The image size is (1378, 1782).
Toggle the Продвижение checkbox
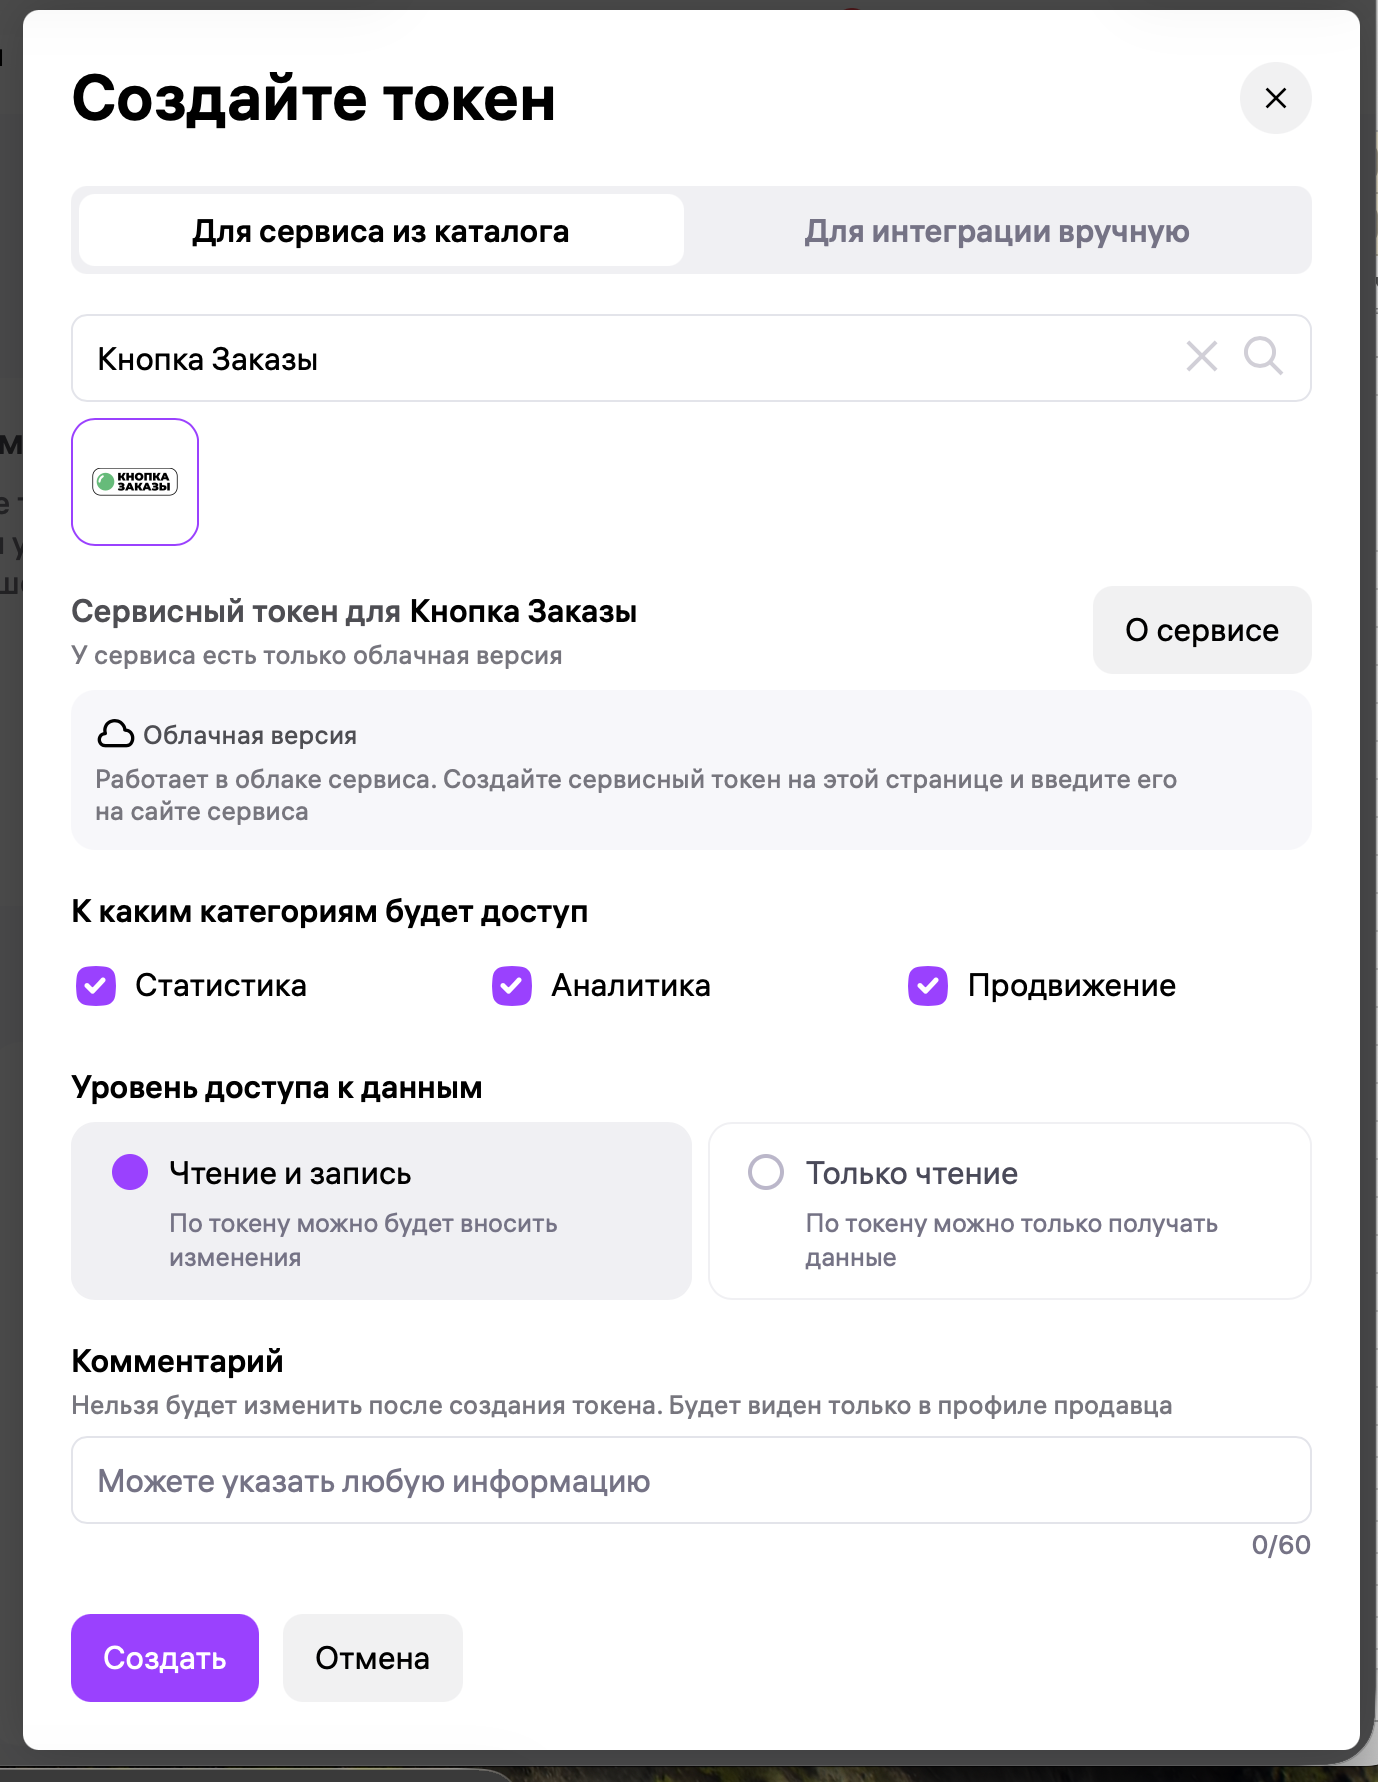(x=928, y=986)
